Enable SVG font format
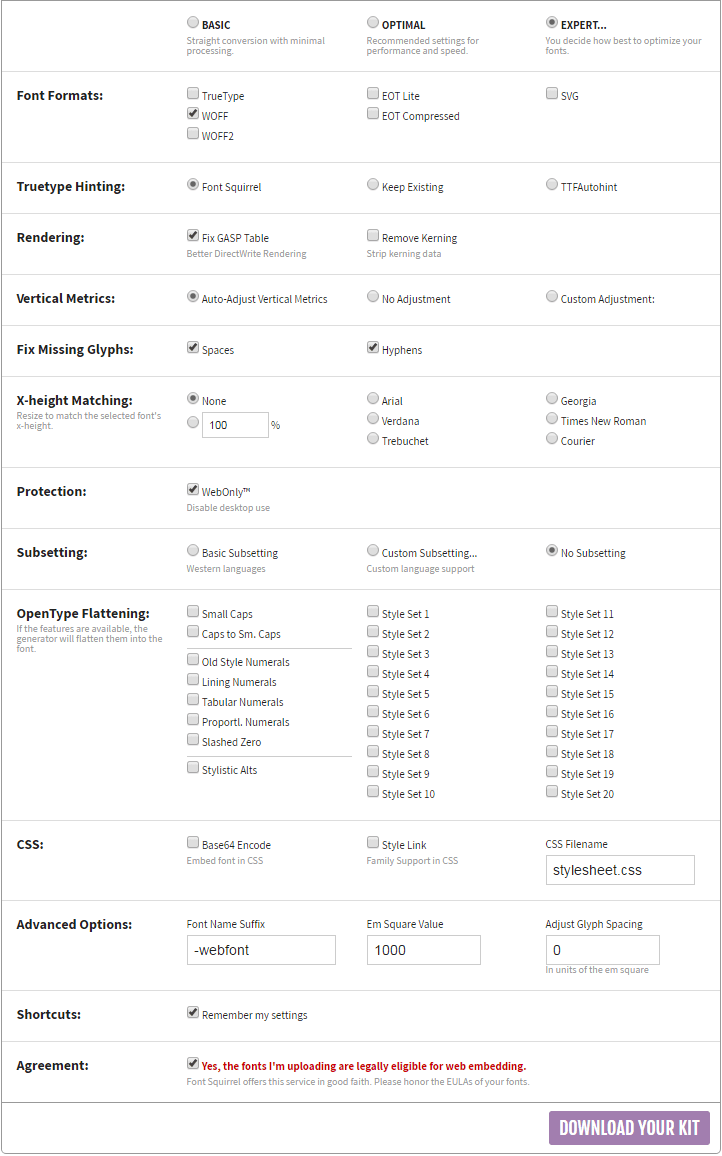722x1156 pixels. click(x=552, y=94)
